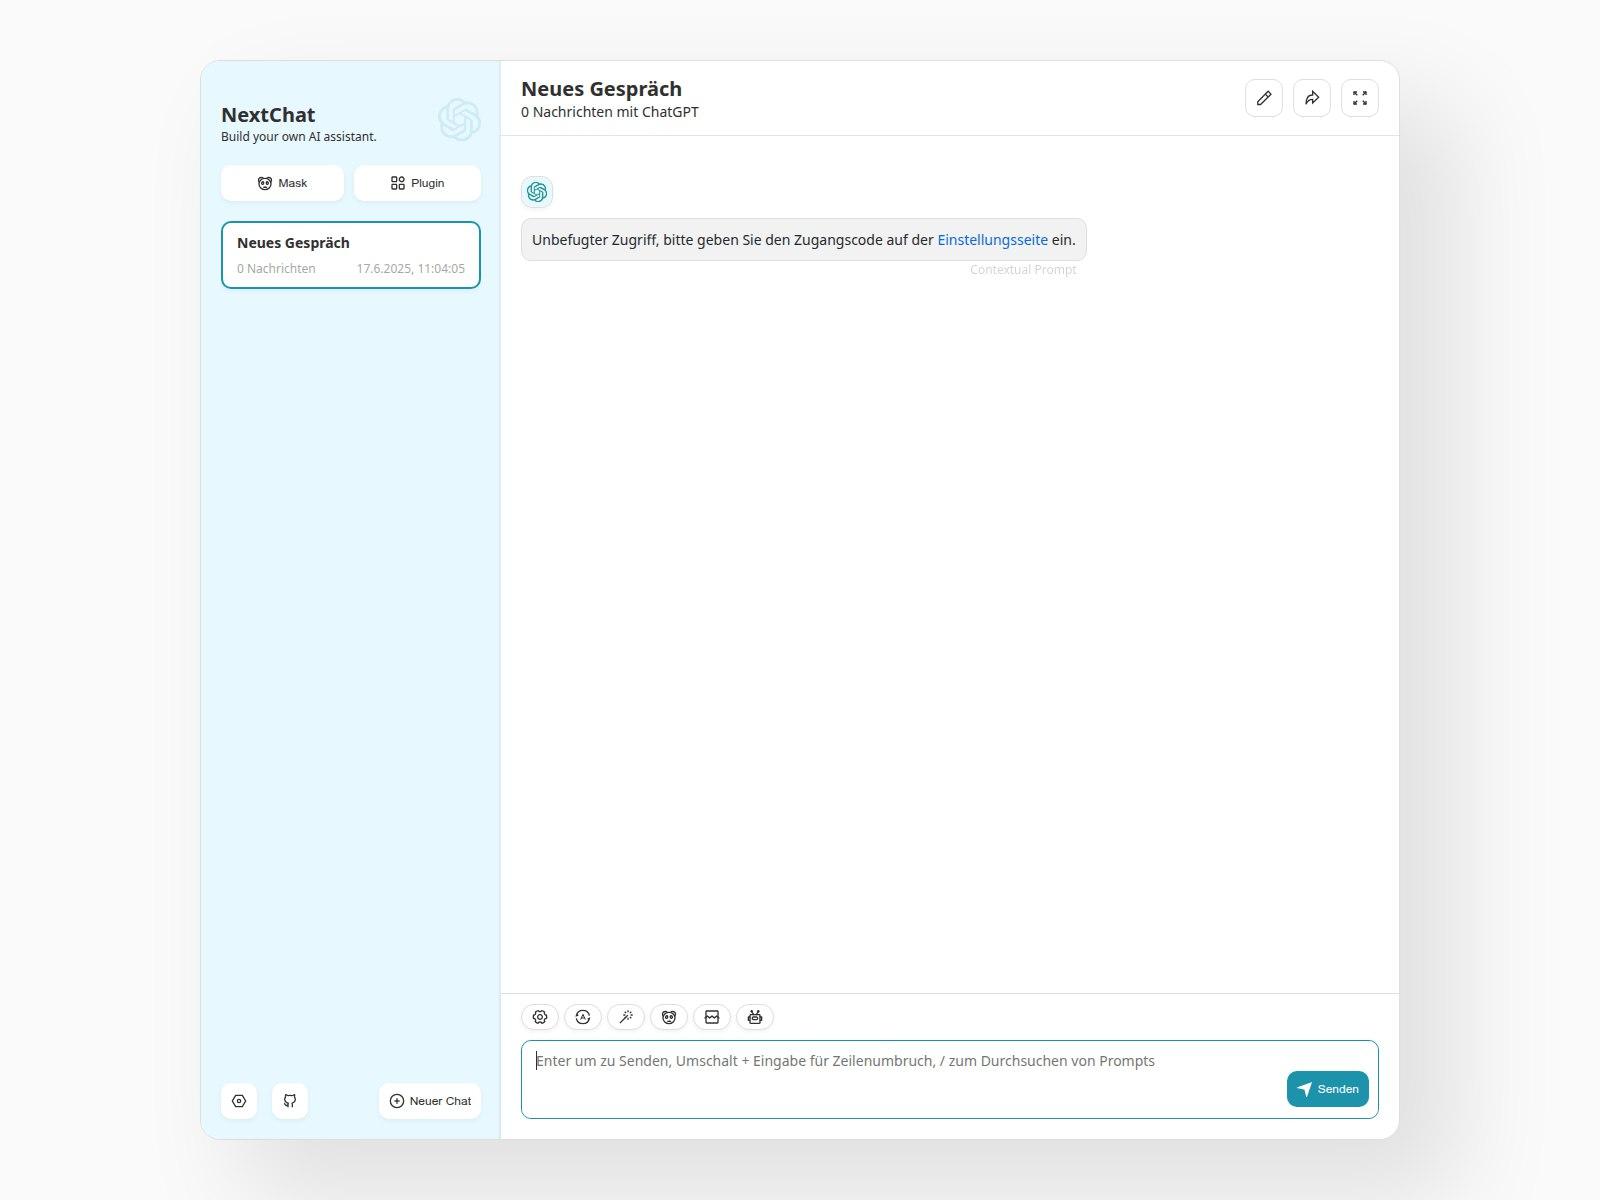Follow the Einstellungsseite link in the message
Viewport: 1600px width, 1200px height.
[x=992, y=240]
